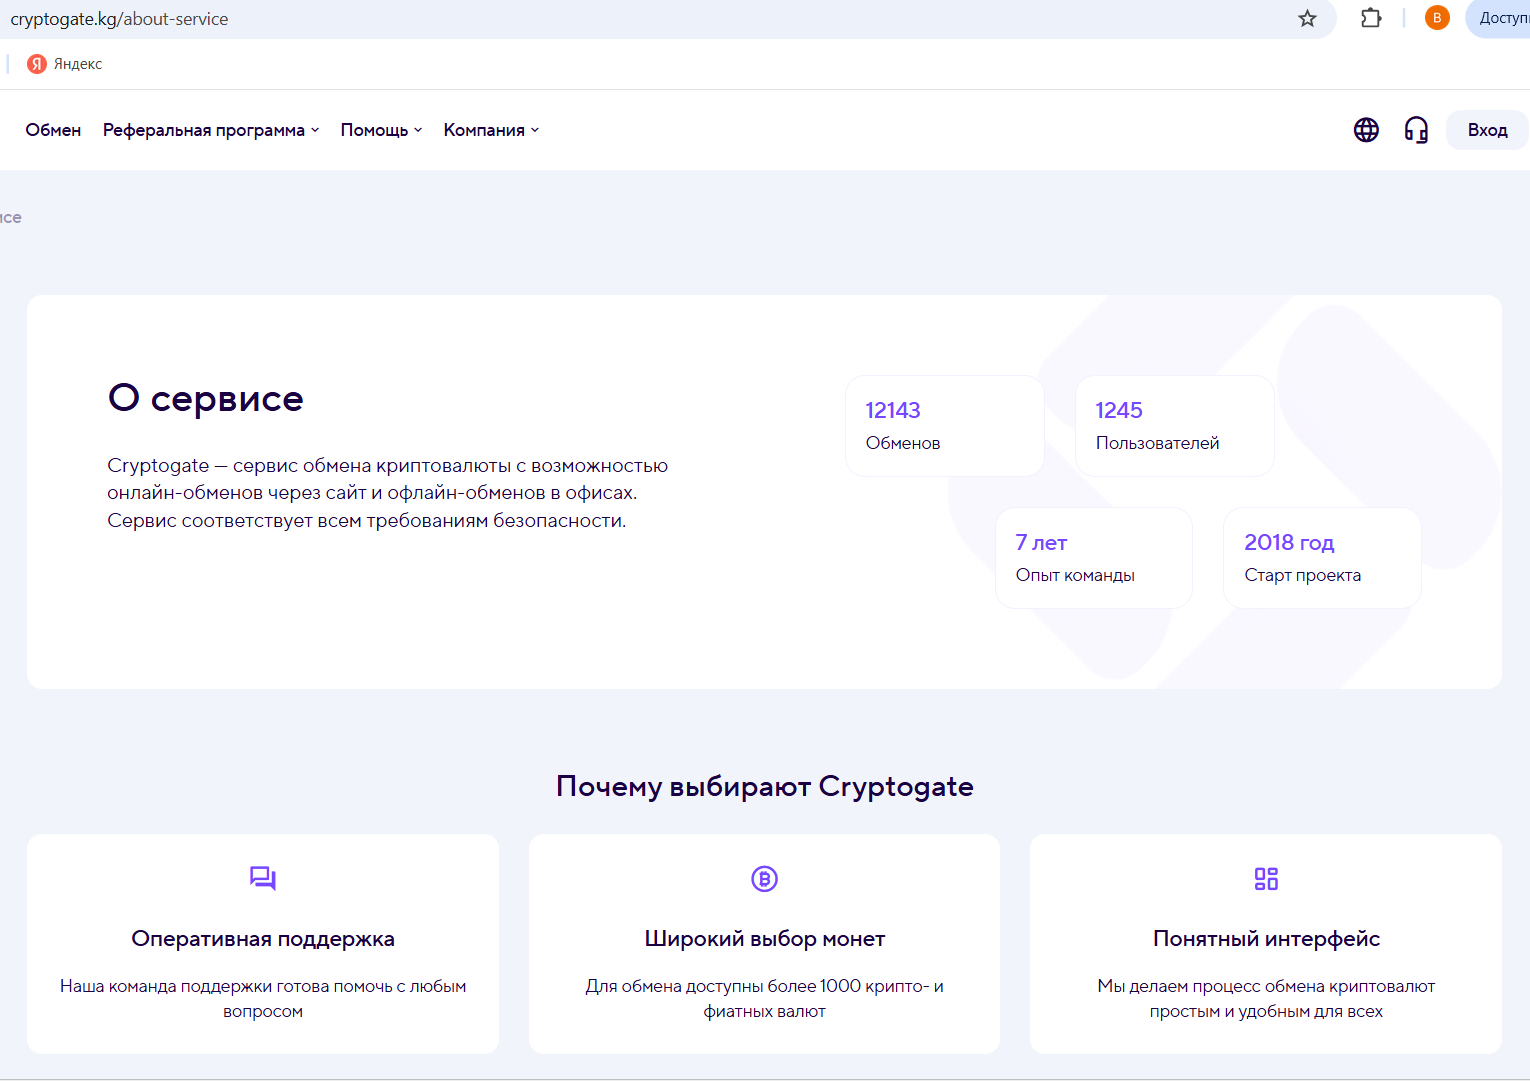
Task: Click the interface grid icon
Action: pos(1266,878)
